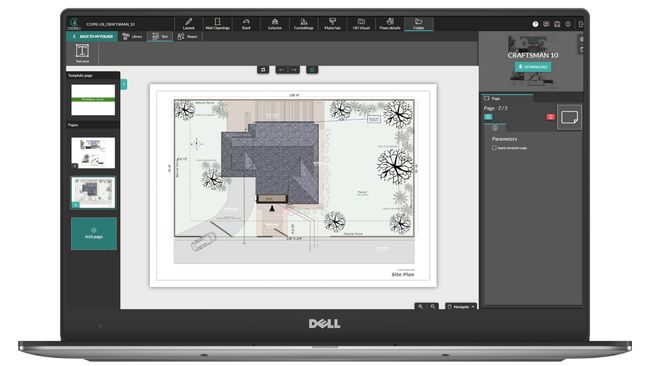Insert a Text area element
This screenshot has width=650, height=366.
(82, 53)
